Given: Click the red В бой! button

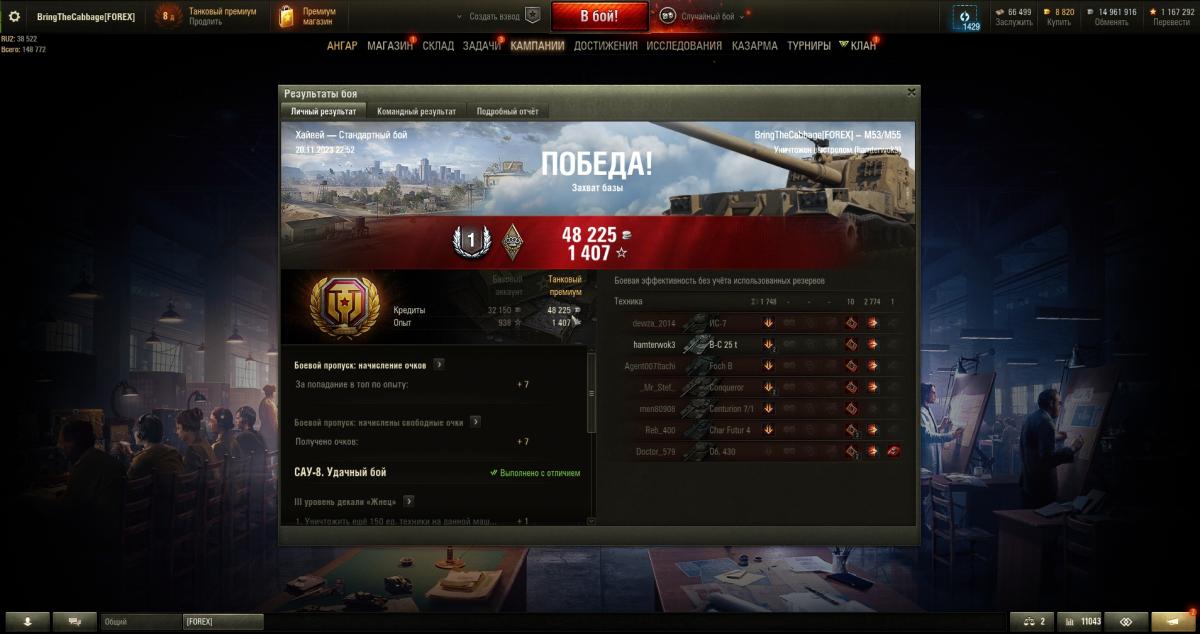Looking at the screenshot, I should [x=599, y=16].
